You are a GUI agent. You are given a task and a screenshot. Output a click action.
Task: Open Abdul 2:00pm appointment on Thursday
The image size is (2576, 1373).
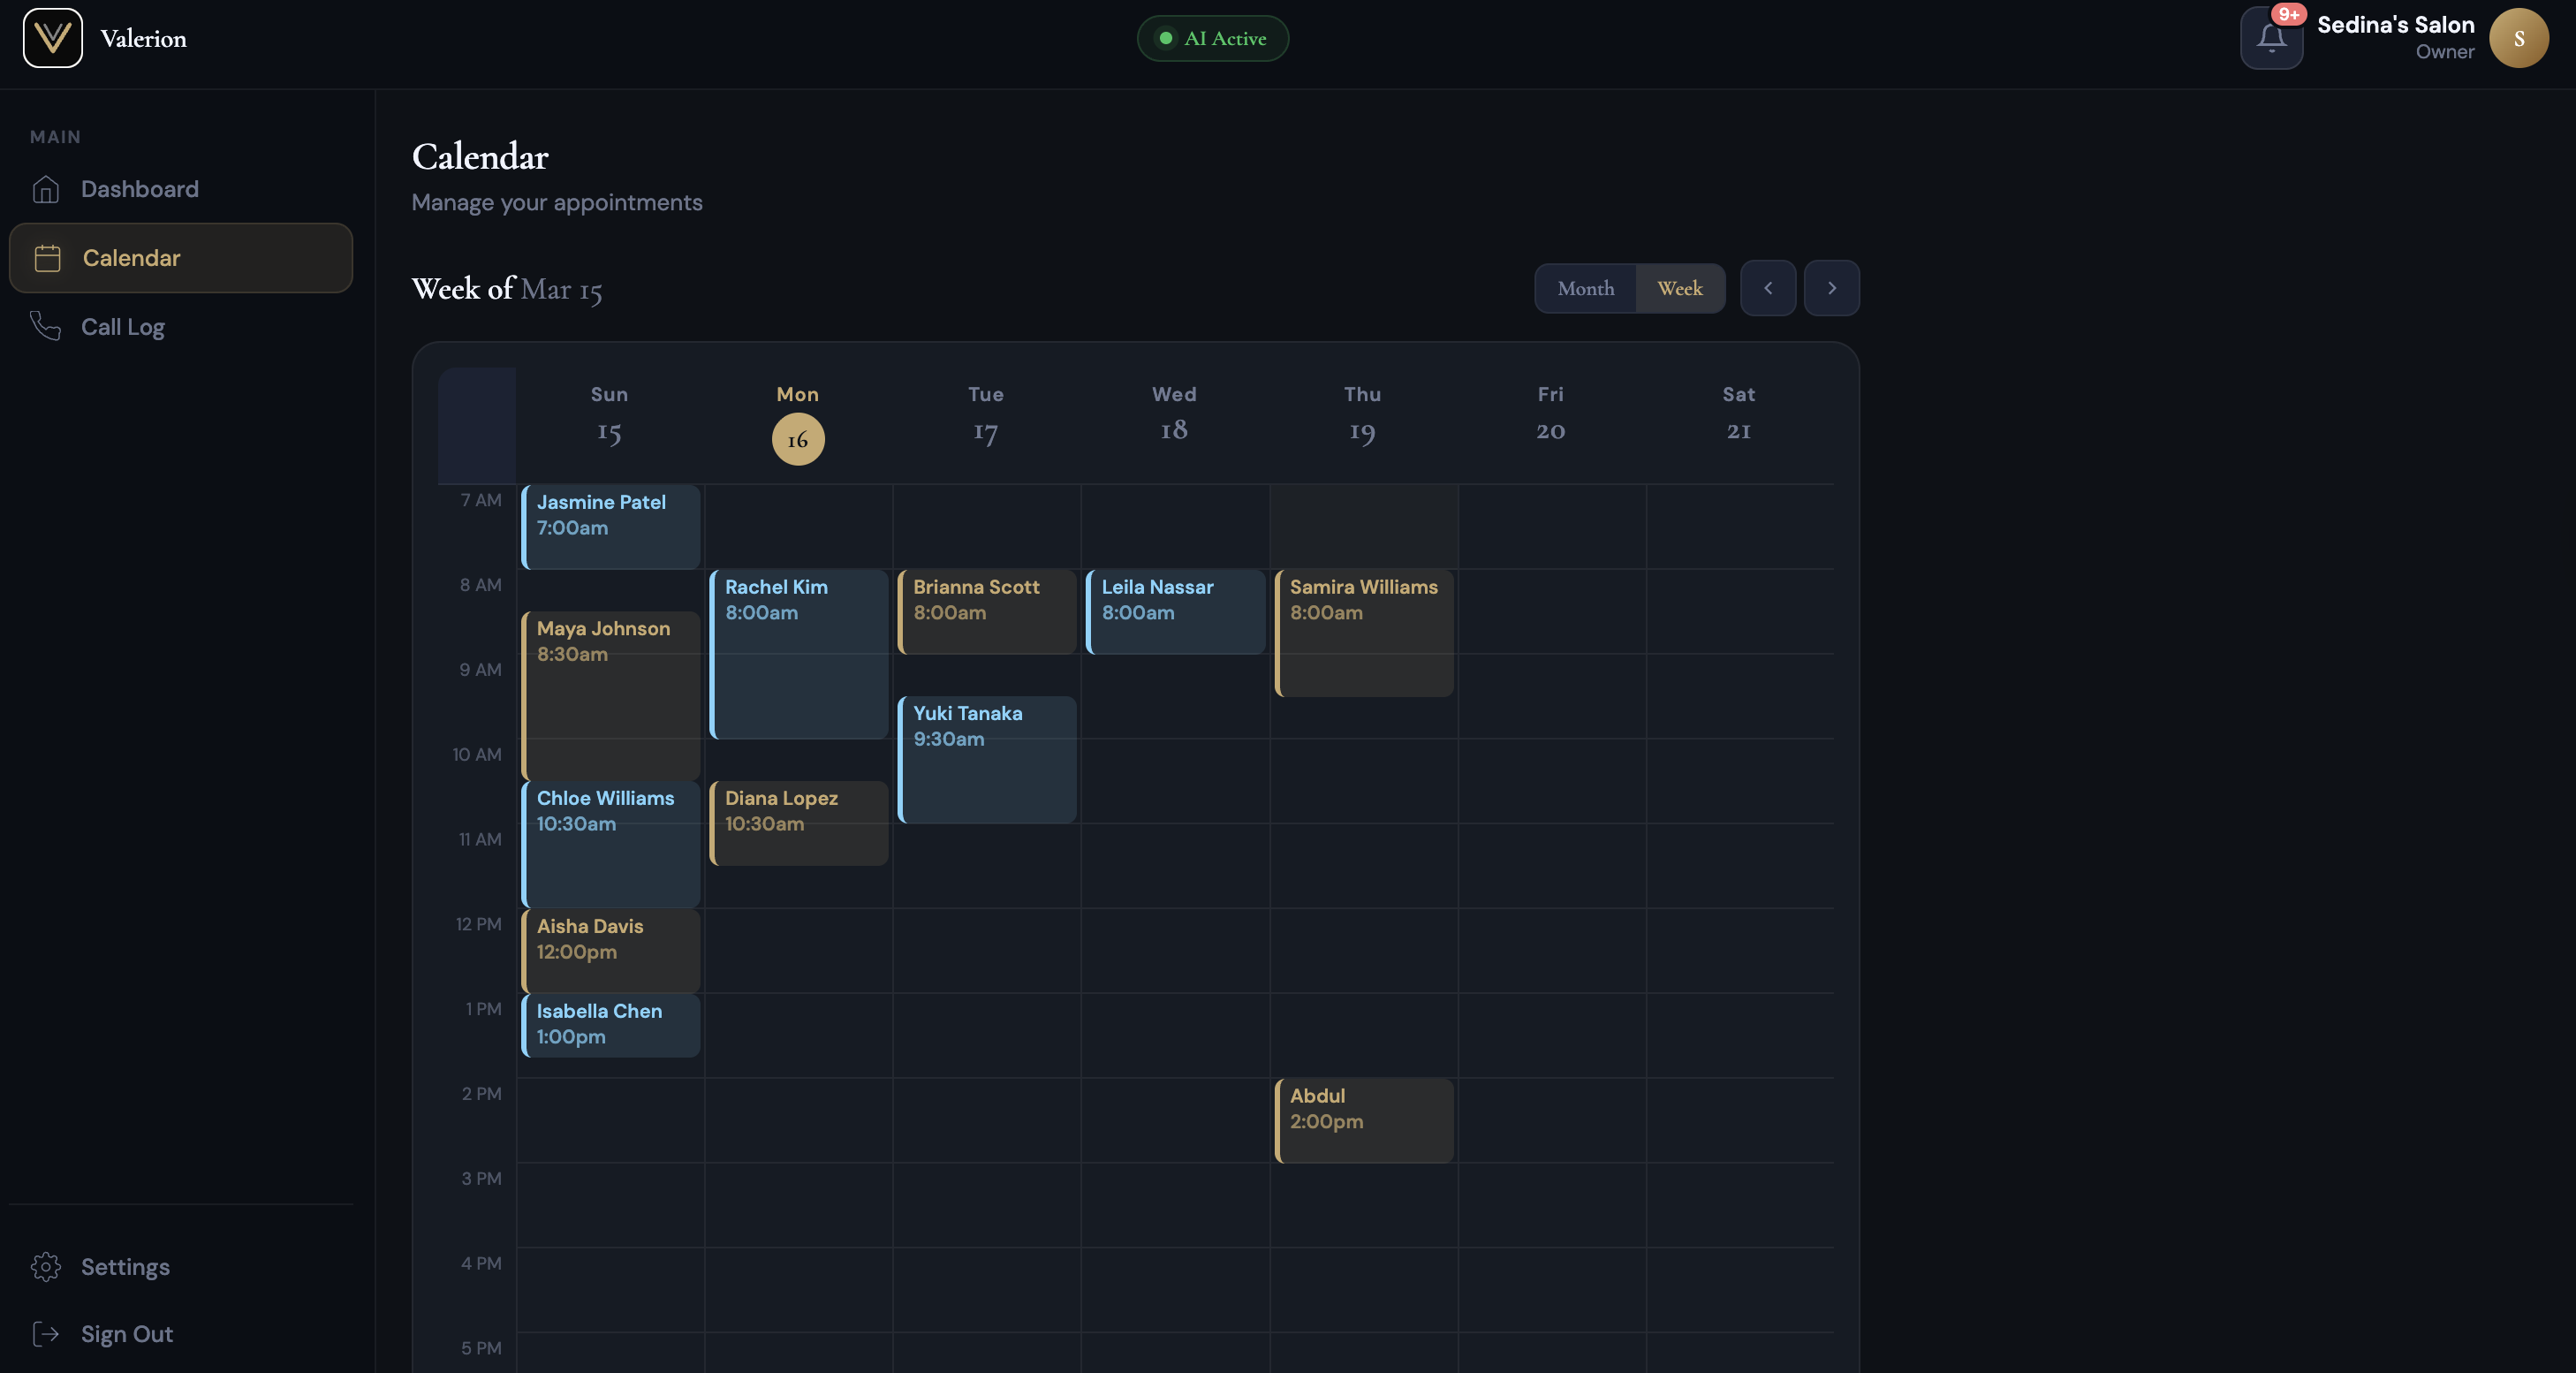1363,1119
